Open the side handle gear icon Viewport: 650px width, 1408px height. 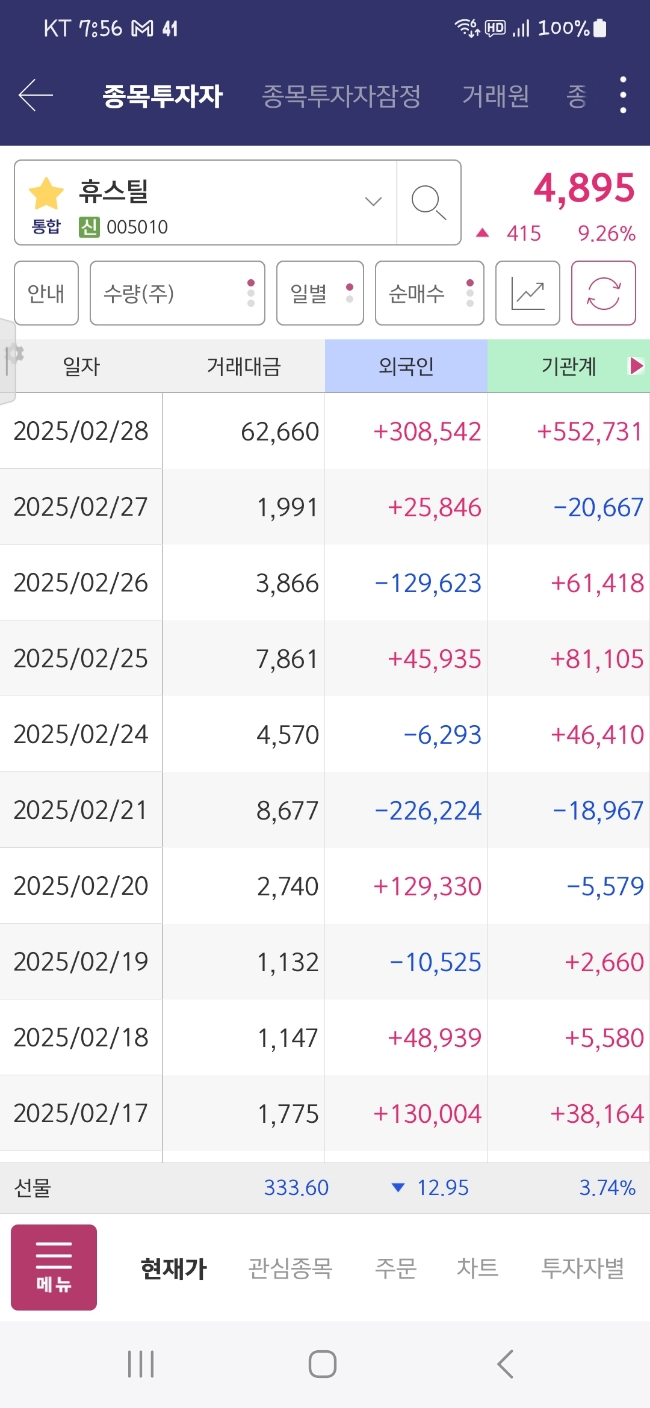coord(13,354)
